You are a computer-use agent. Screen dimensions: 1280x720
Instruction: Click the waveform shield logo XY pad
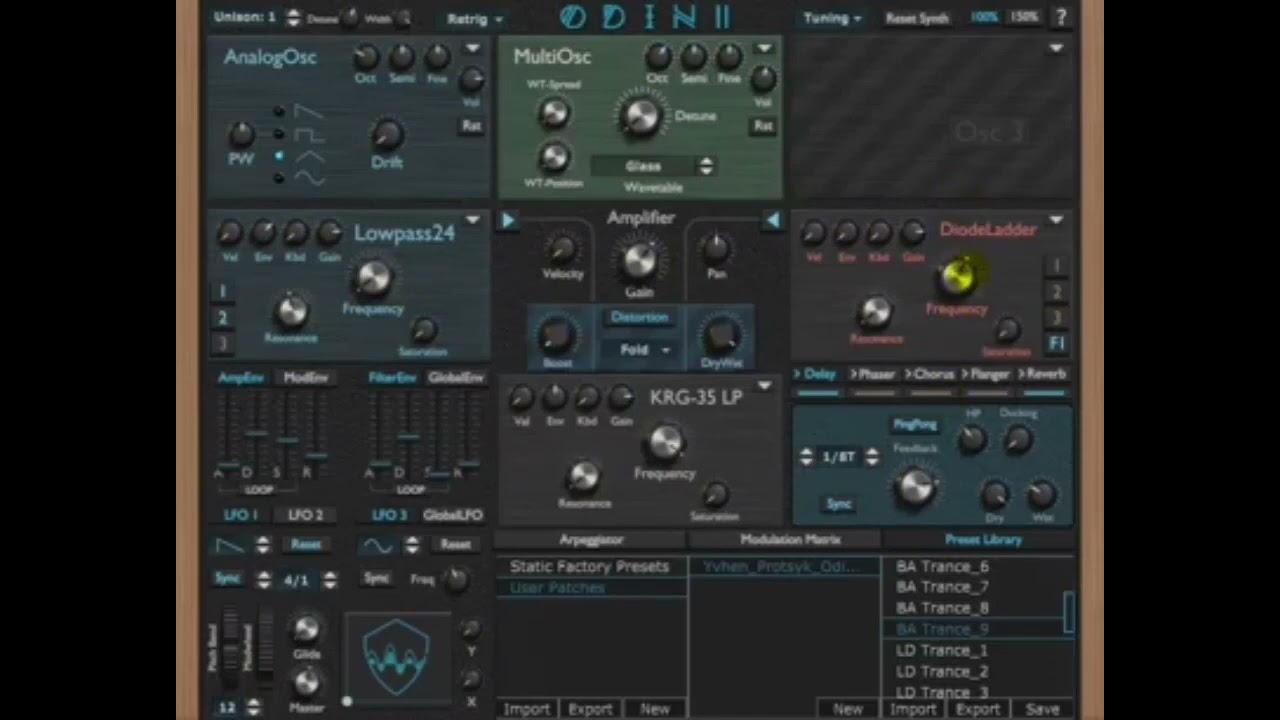(396, 657)
